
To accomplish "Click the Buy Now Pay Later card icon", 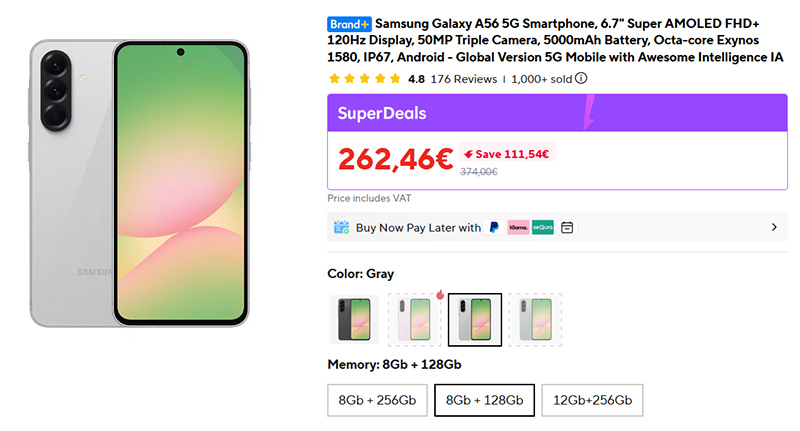I will [341, 228].
